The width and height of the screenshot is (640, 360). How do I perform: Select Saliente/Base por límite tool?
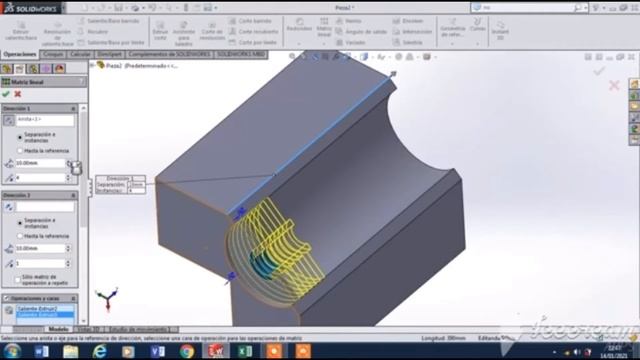pyautogui.click(x=111, y=42)
